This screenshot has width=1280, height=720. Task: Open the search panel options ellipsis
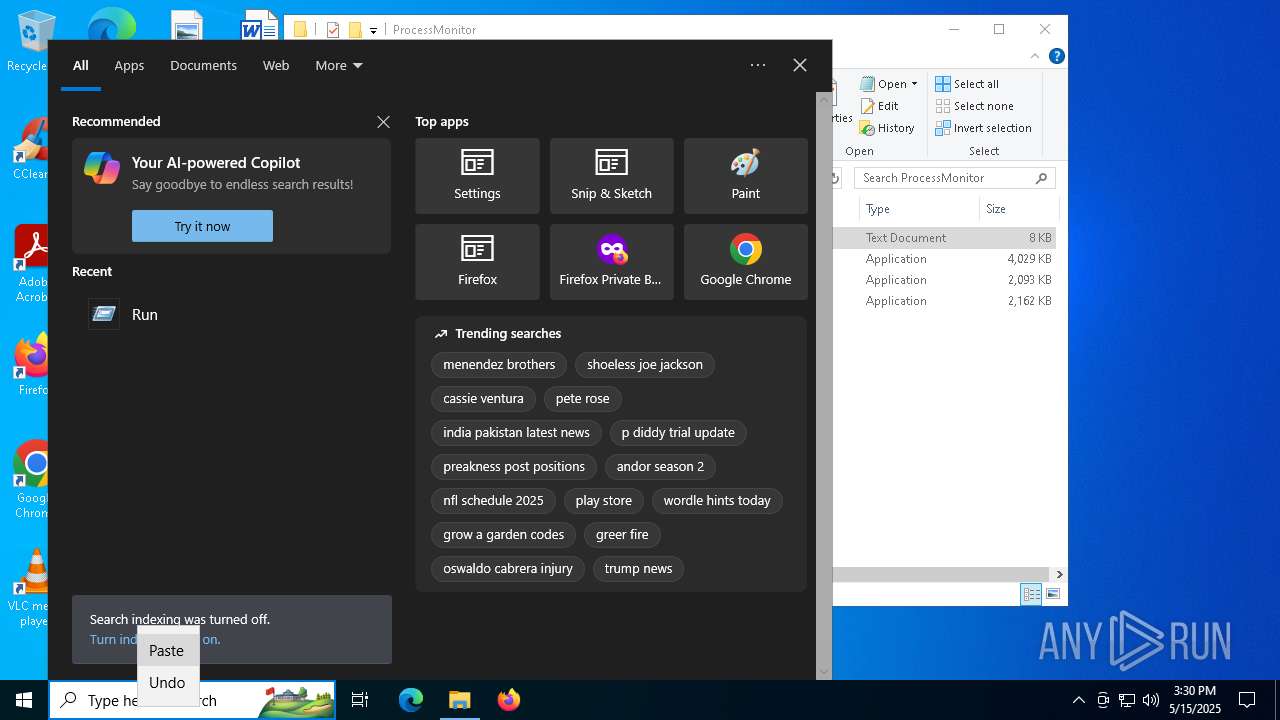[x=758, y=65]
